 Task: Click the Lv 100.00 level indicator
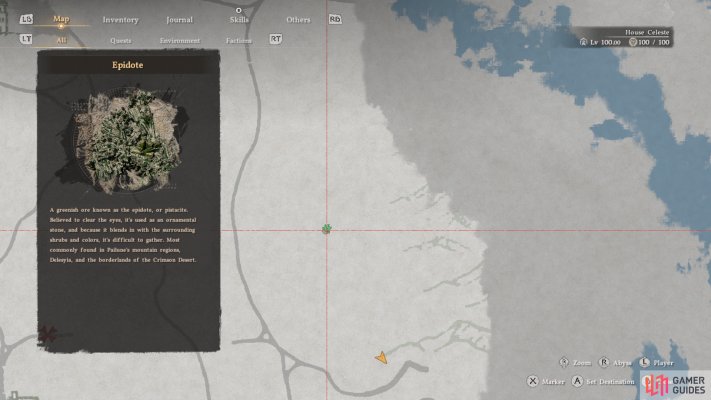point(605,43)
